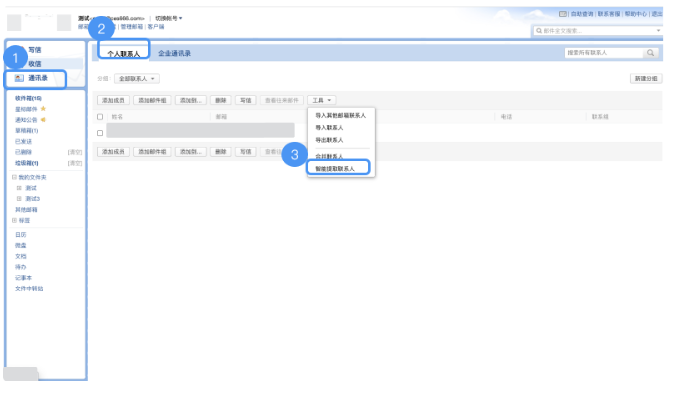Image resolution: width=673 pixels, height=398 pixels.
Task: Open the 星标邮件 folder
Action: [26, 109]
